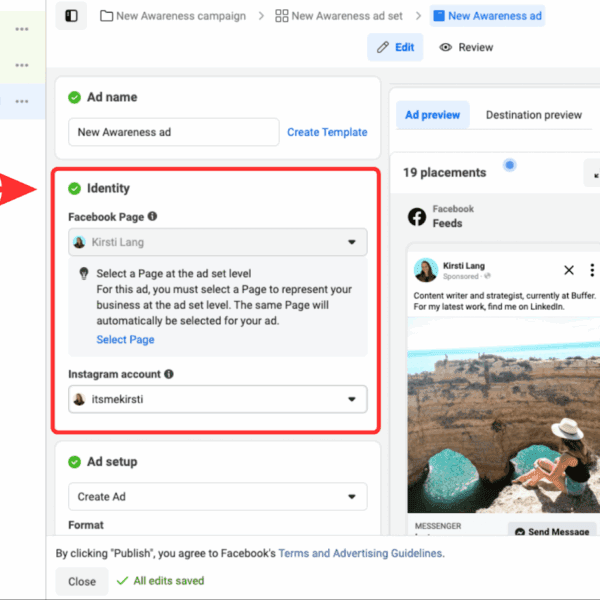This screenshot has height=600, width=600.
Task: Click the Instagram account info icon
Action: [x=169, y=374]
